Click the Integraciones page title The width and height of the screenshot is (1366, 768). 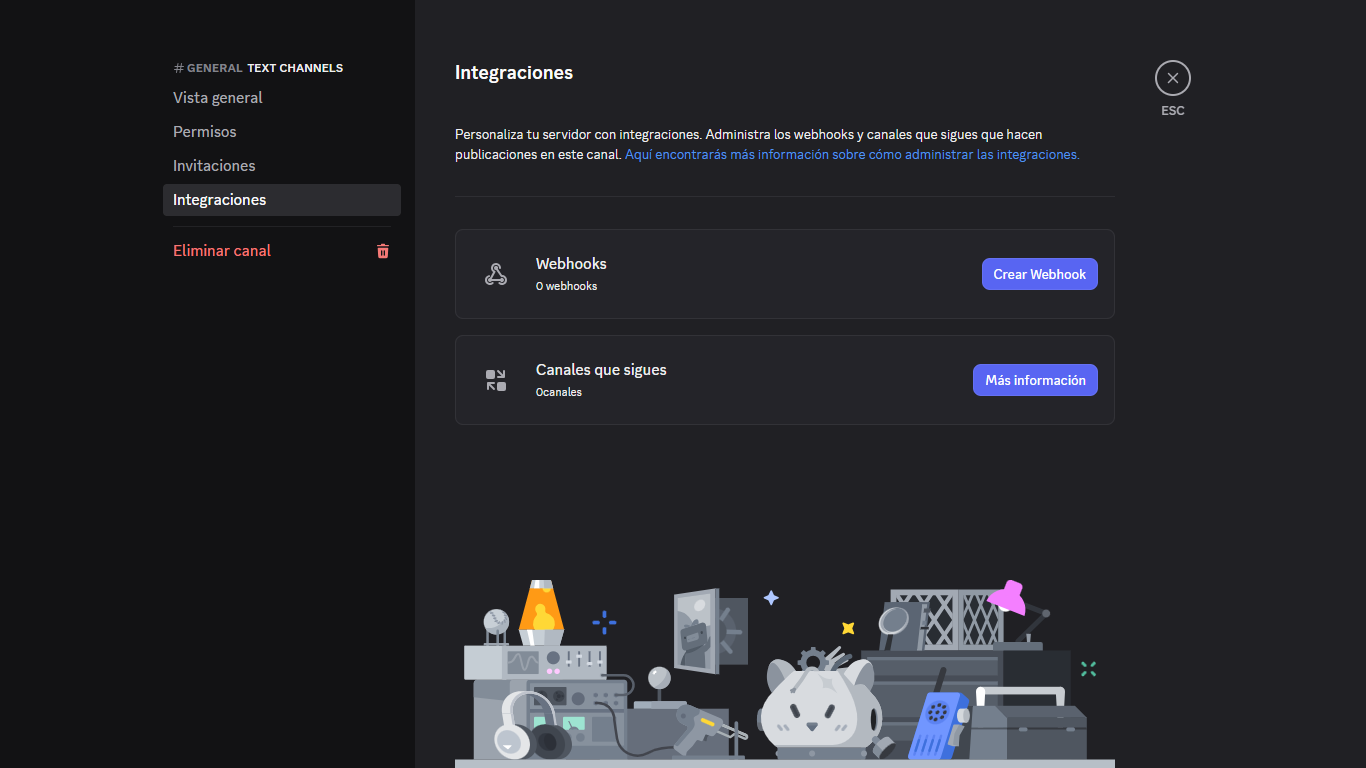click(513, 72)
